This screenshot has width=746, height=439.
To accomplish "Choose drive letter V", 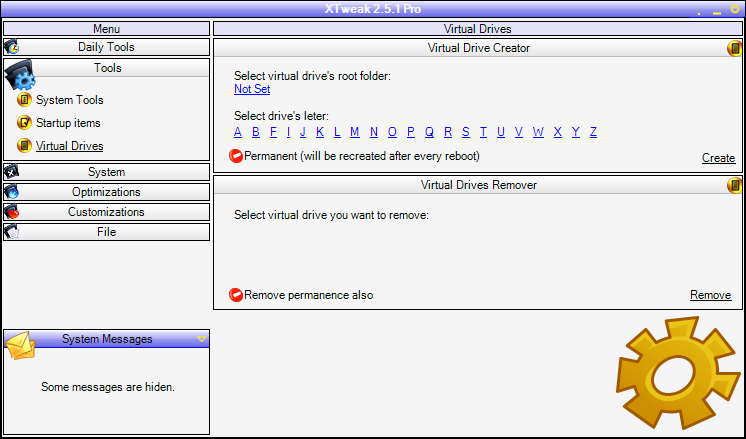I will 519,132.
